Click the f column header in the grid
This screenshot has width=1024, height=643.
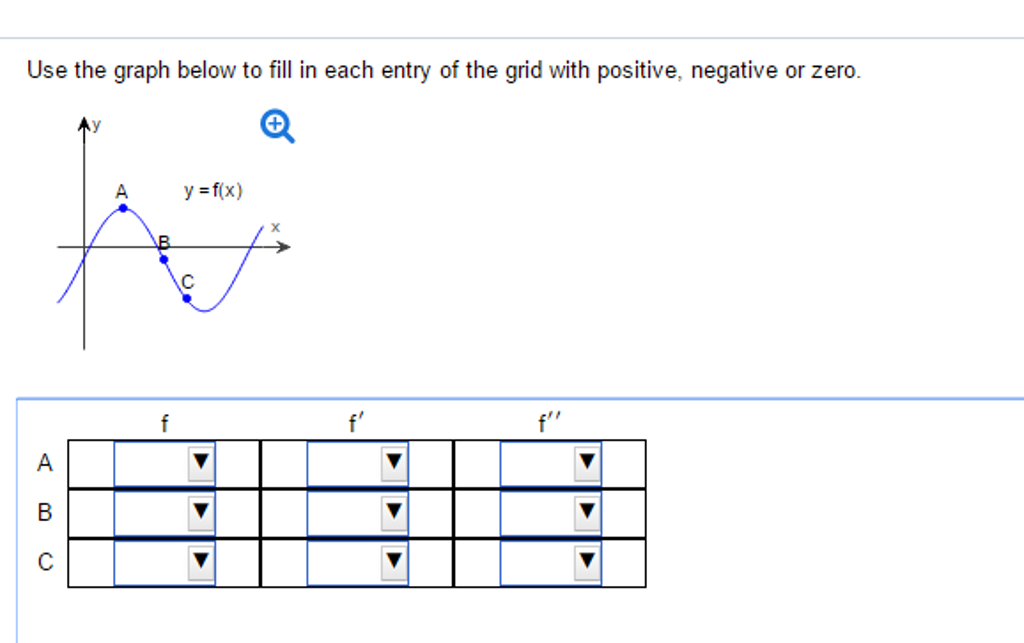(165, 424)
